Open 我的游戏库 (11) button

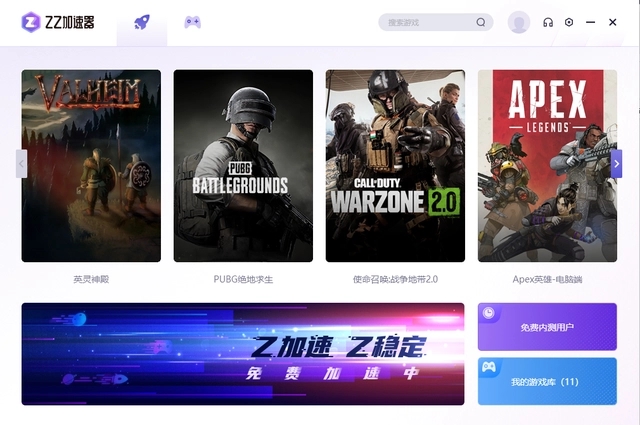[x=547, y=381]
